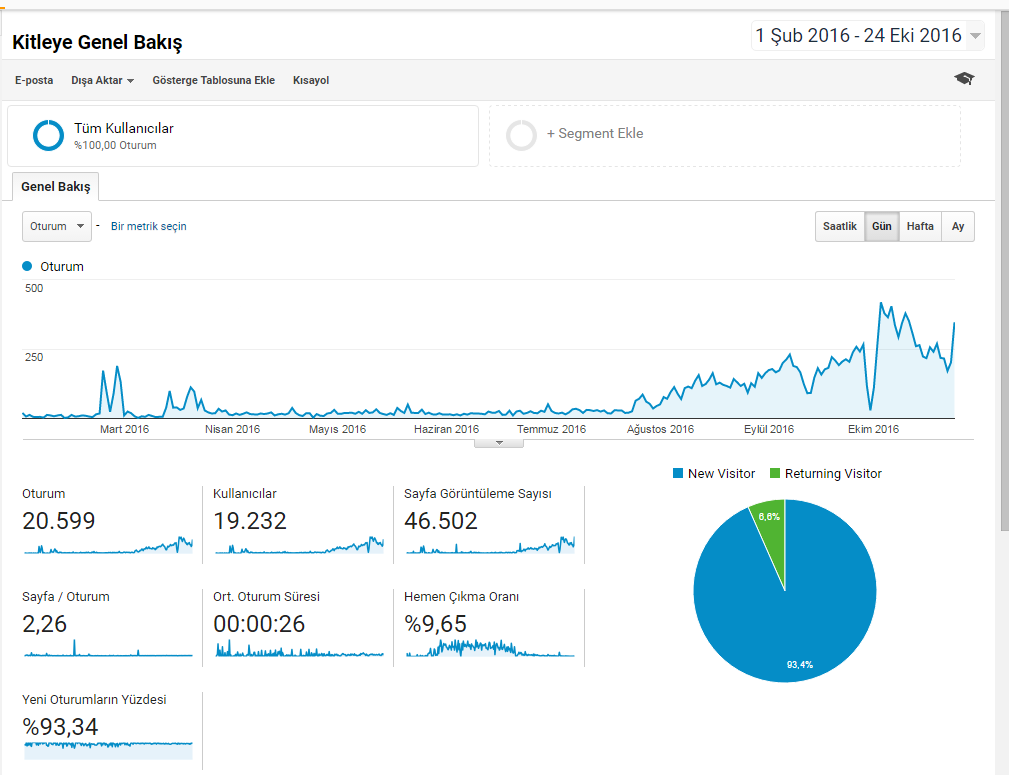The image size is (1009, 775).
Task: Click E-posta in the toolbar
Action: [34, 80]
